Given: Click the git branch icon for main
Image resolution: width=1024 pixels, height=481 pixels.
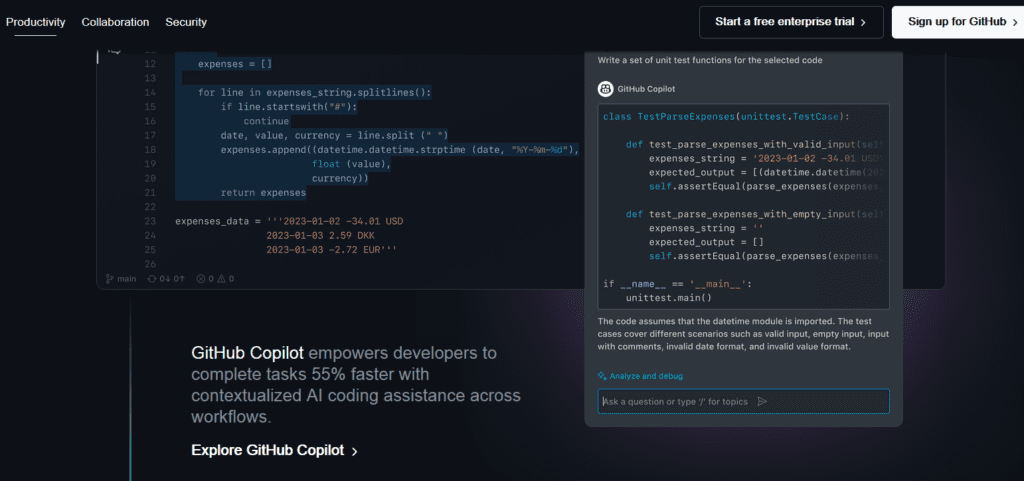Looking at the screenshot, I should [110, 279].
